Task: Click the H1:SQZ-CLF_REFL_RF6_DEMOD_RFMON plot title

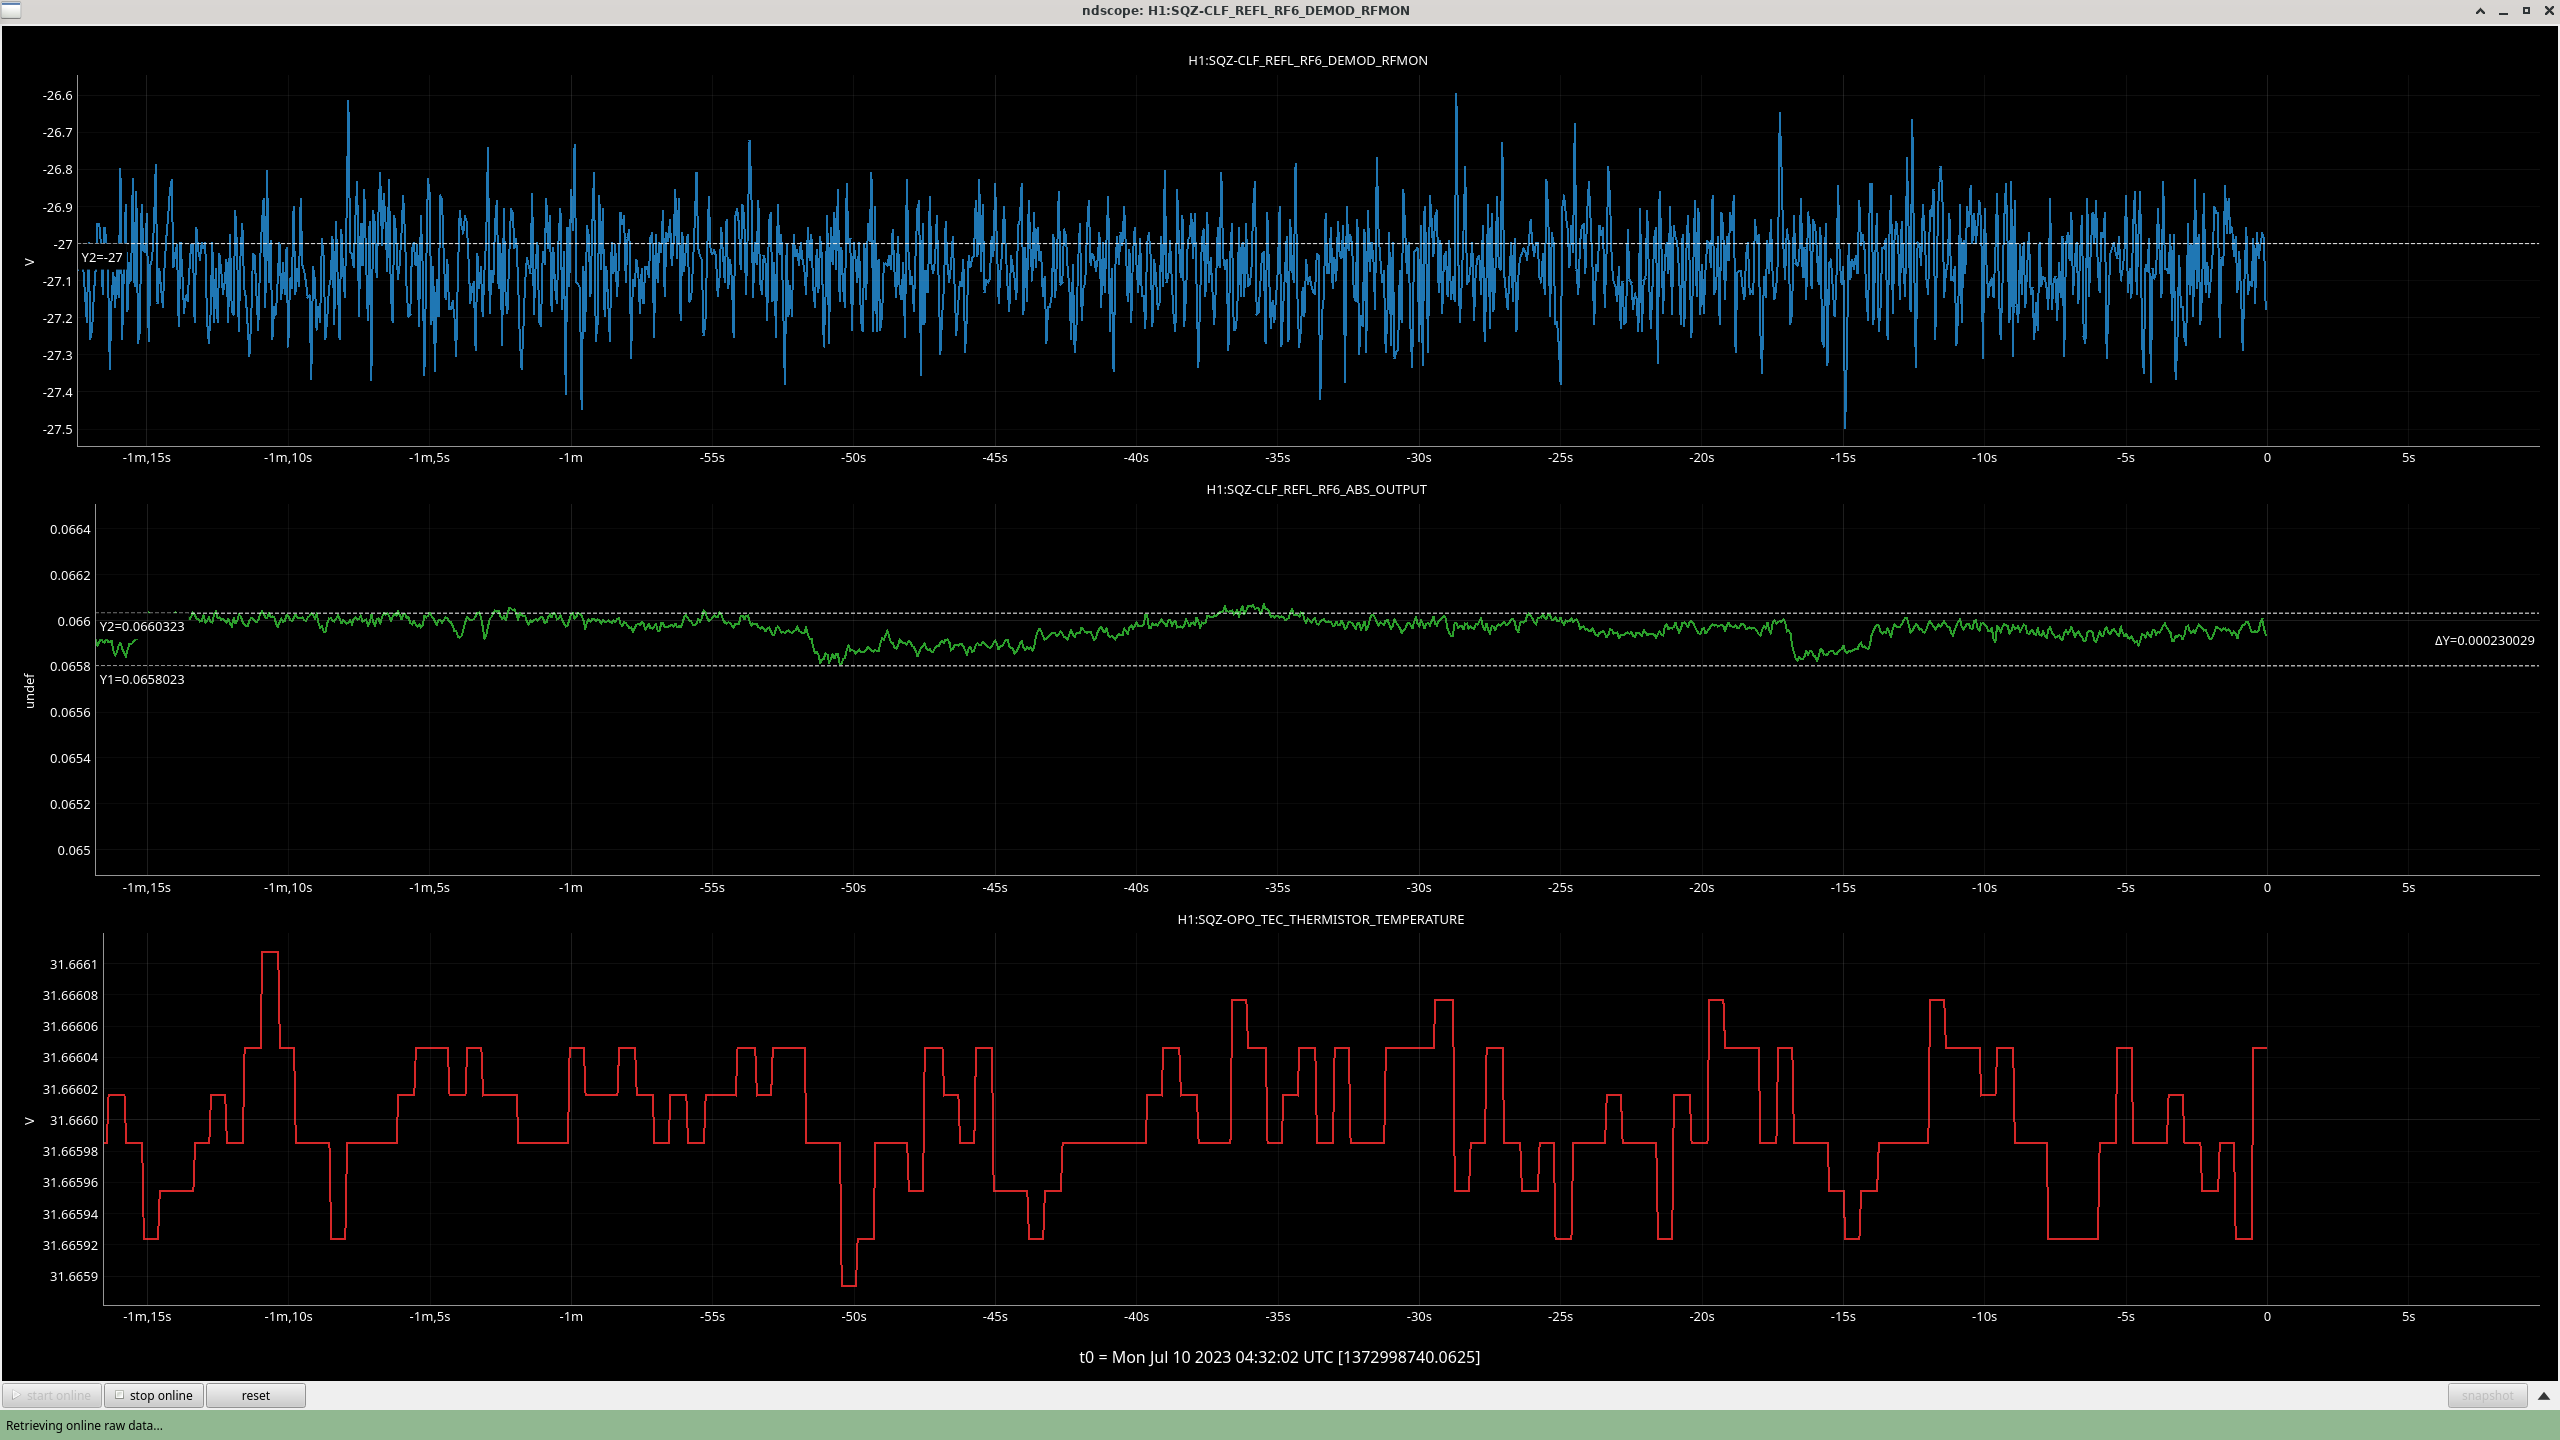Action: point(1307,61)
